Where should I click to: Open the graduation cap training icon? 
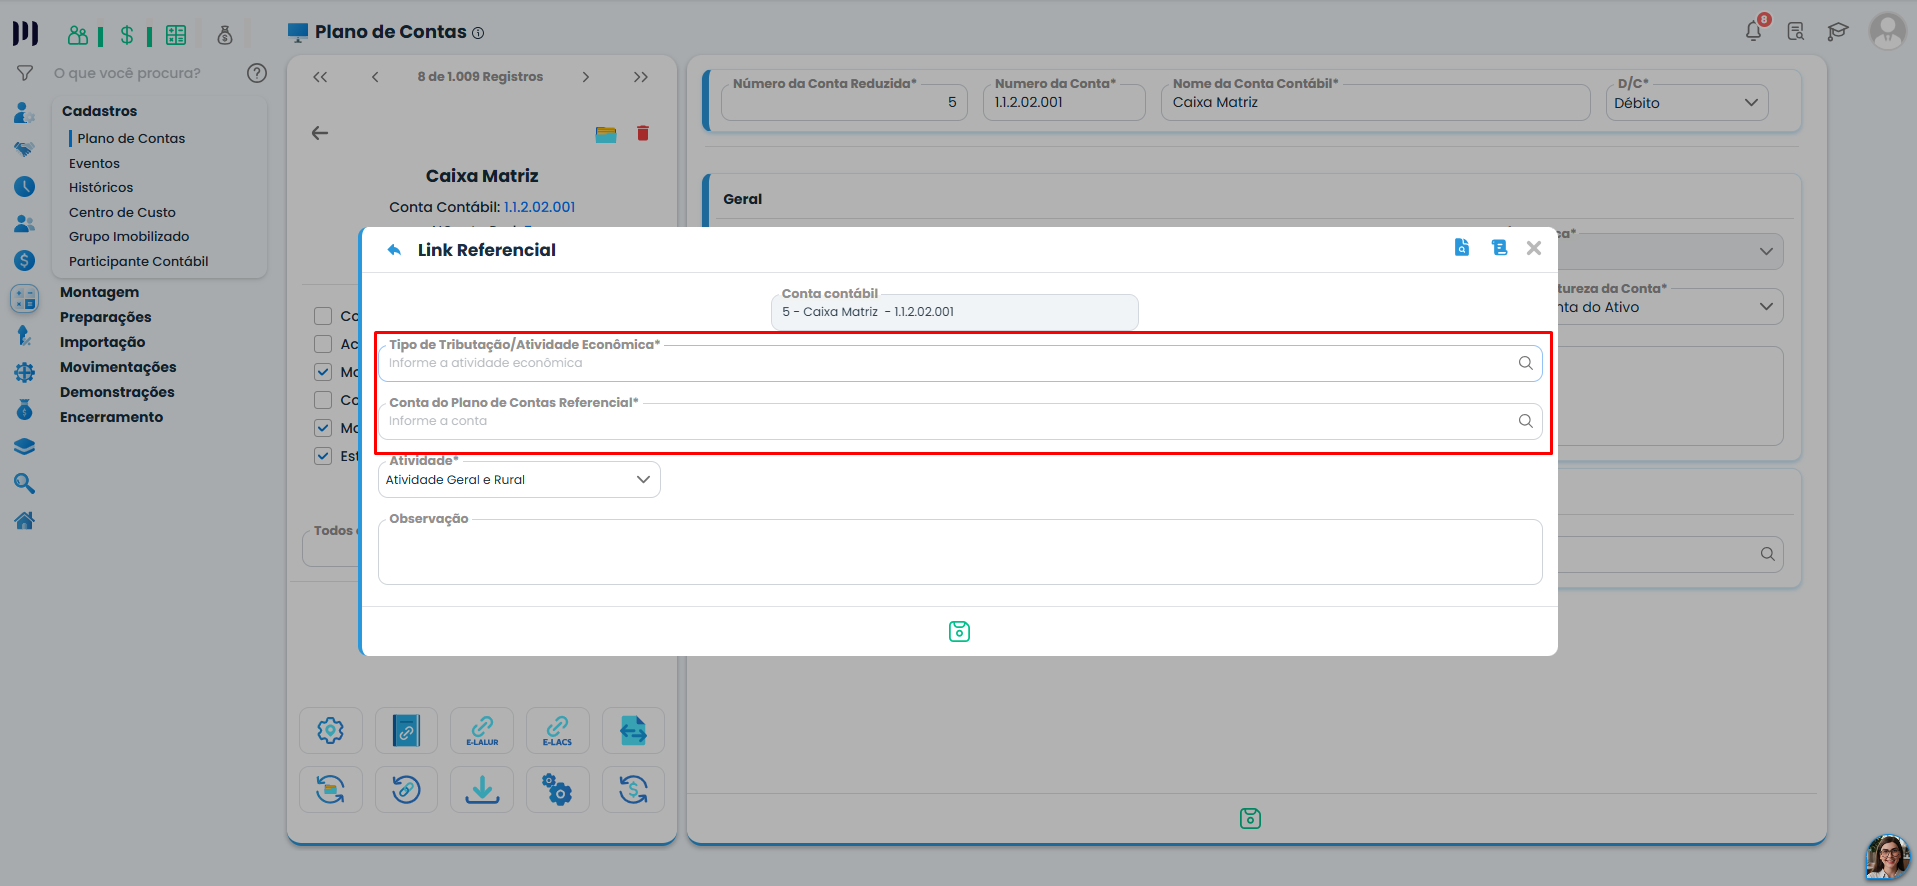[x=1837, y=32]
